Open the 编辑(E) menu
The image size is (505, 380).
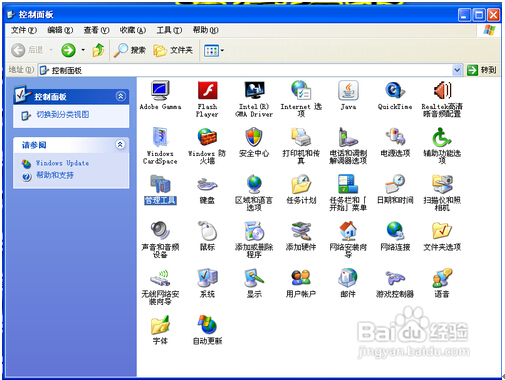pyautogui.click(x=60, y=30)
